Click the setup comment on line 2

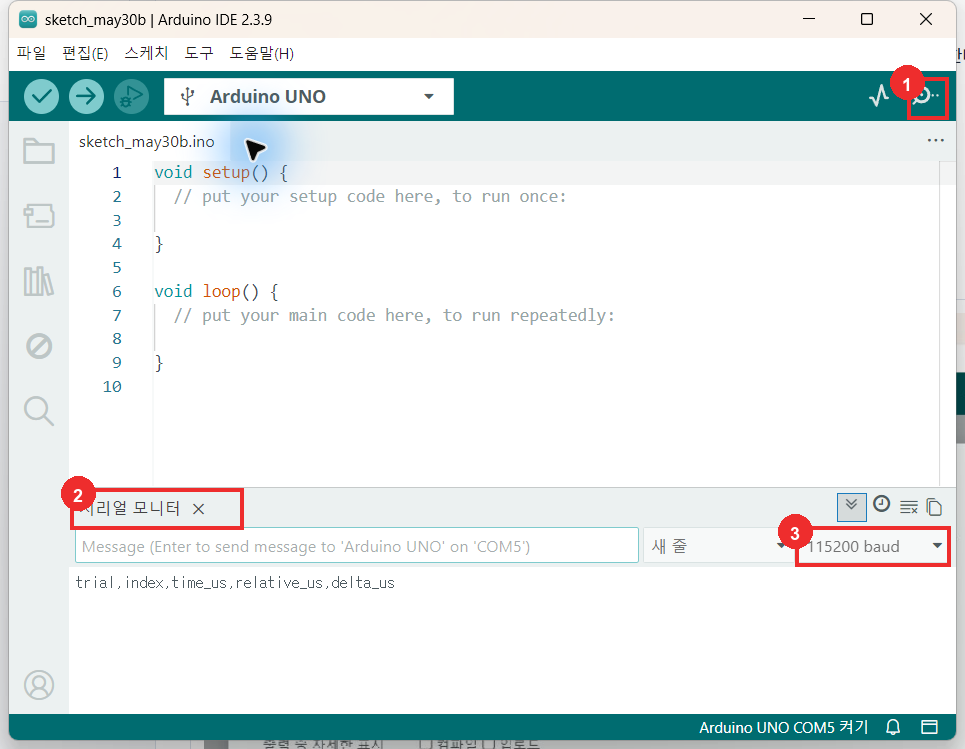(x=369, y=196)
